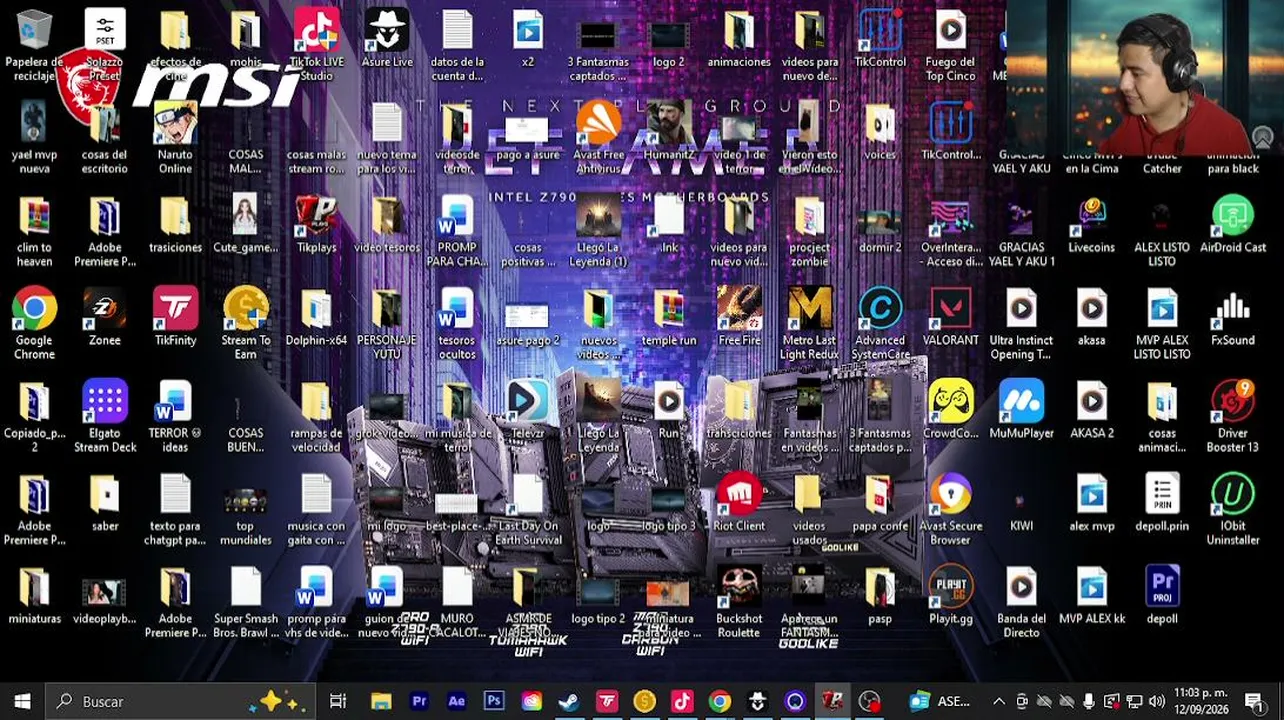Viewport: 1284px width, 720px height.
Task: Select the Zonee desktop shortcut
Action: pos(105,318)
